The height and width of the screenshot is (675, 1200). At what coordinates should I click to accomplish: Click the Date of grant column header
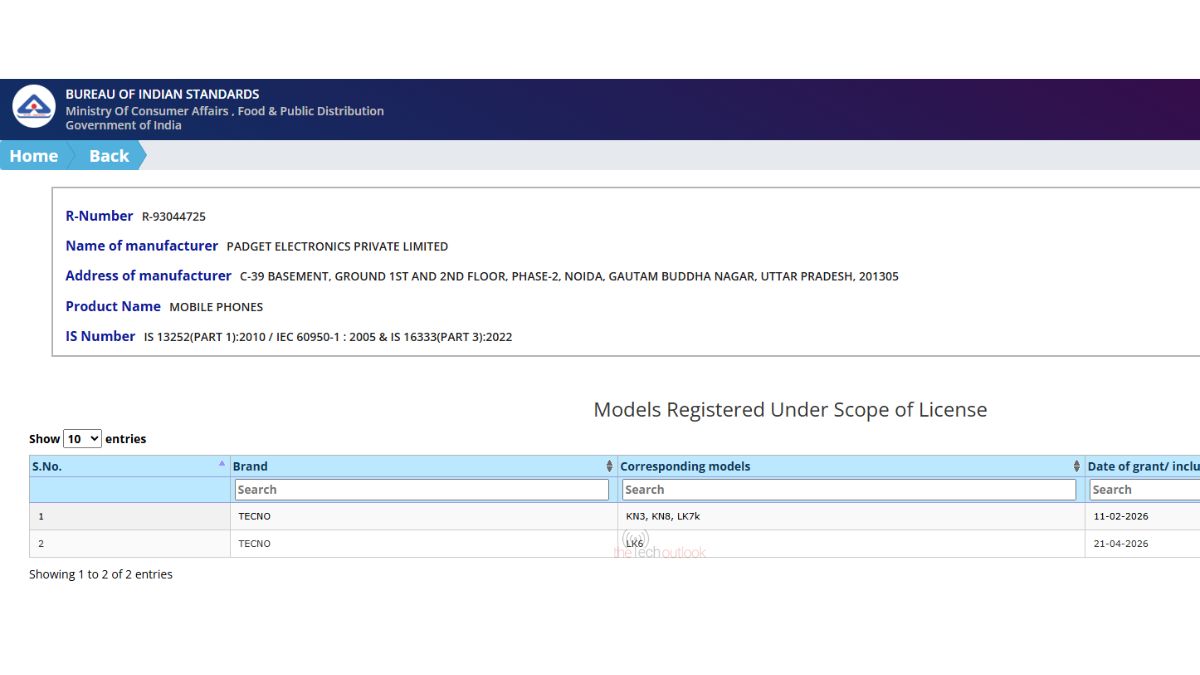coord(1143,466)
